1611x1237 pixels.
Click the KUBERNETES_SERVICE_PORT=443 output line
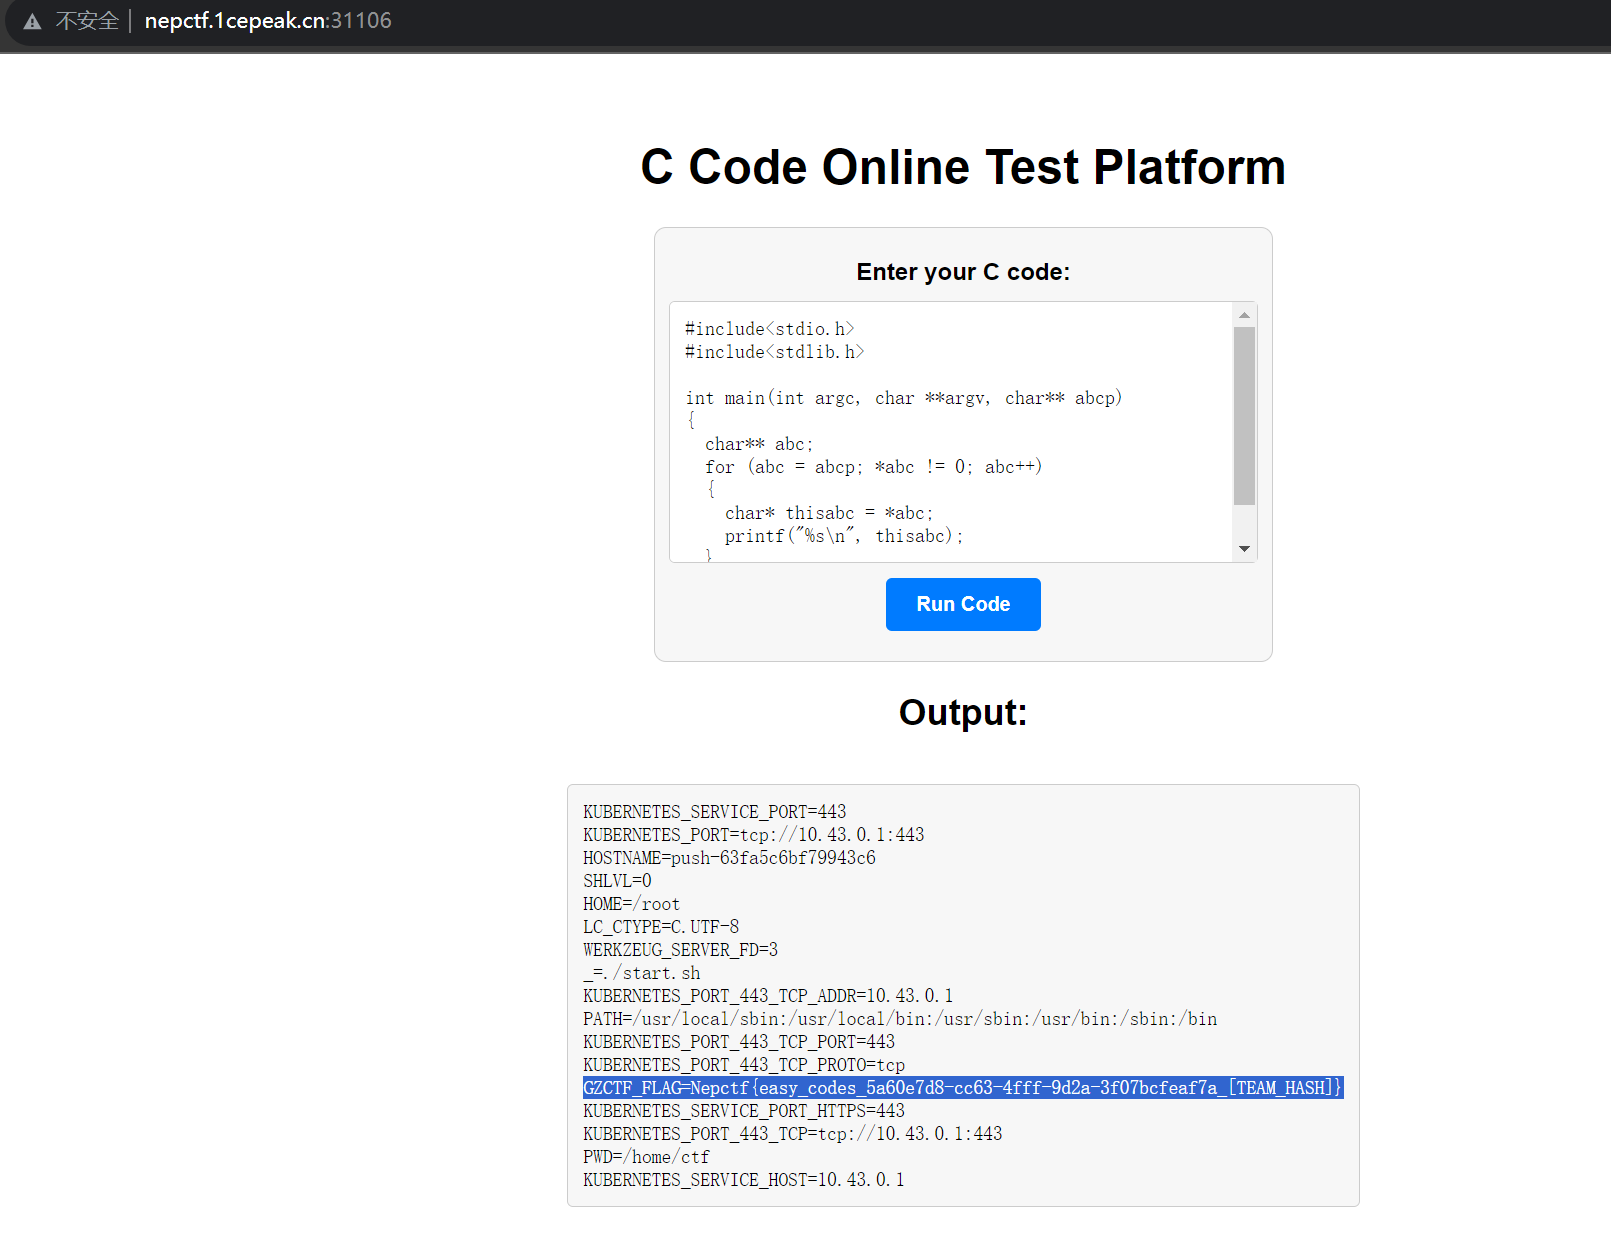pos(715,812)
